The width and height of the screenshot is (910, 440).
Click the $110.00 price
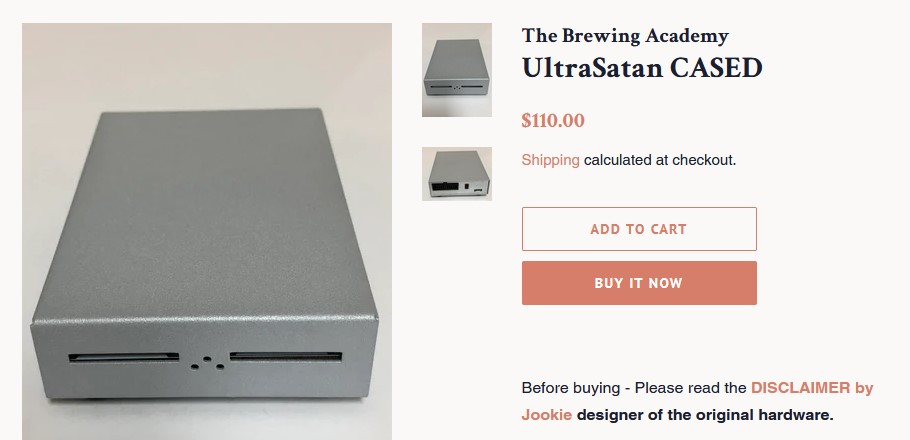[x=553, y=121]
